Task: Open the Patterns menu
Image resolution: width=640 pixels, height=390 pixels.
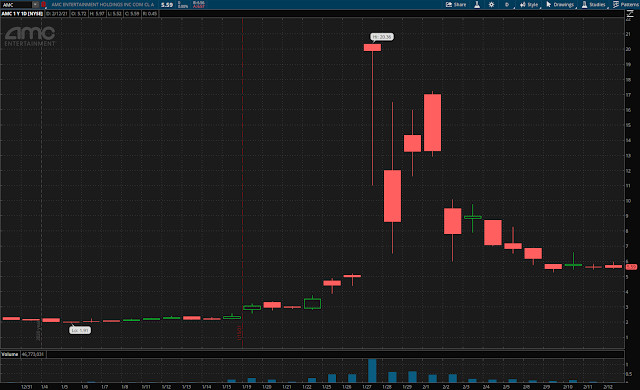Action: (x=626, y=4)
